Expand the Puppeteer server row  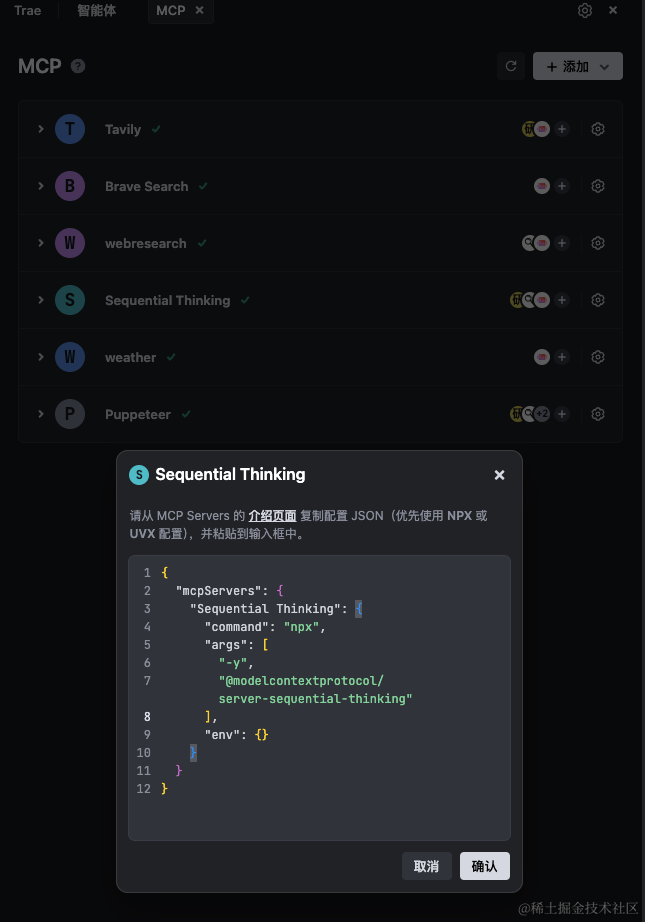tap(41, 414)
